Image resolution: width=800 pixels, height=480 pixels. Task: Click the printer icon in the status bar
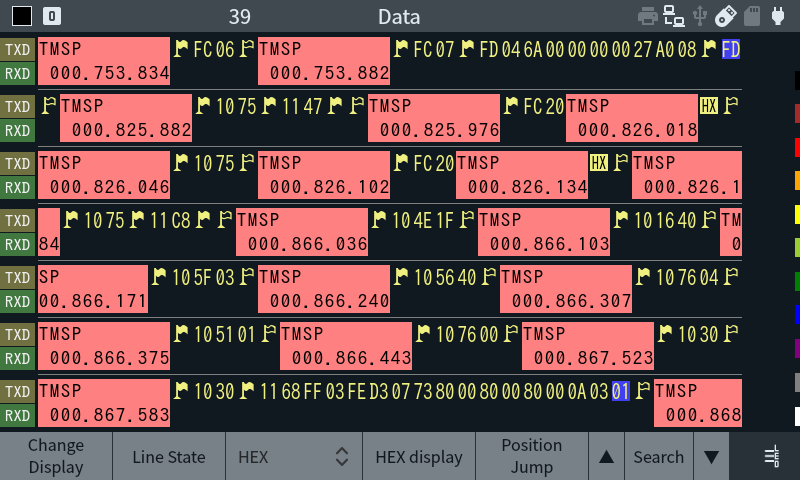[648, 16]
